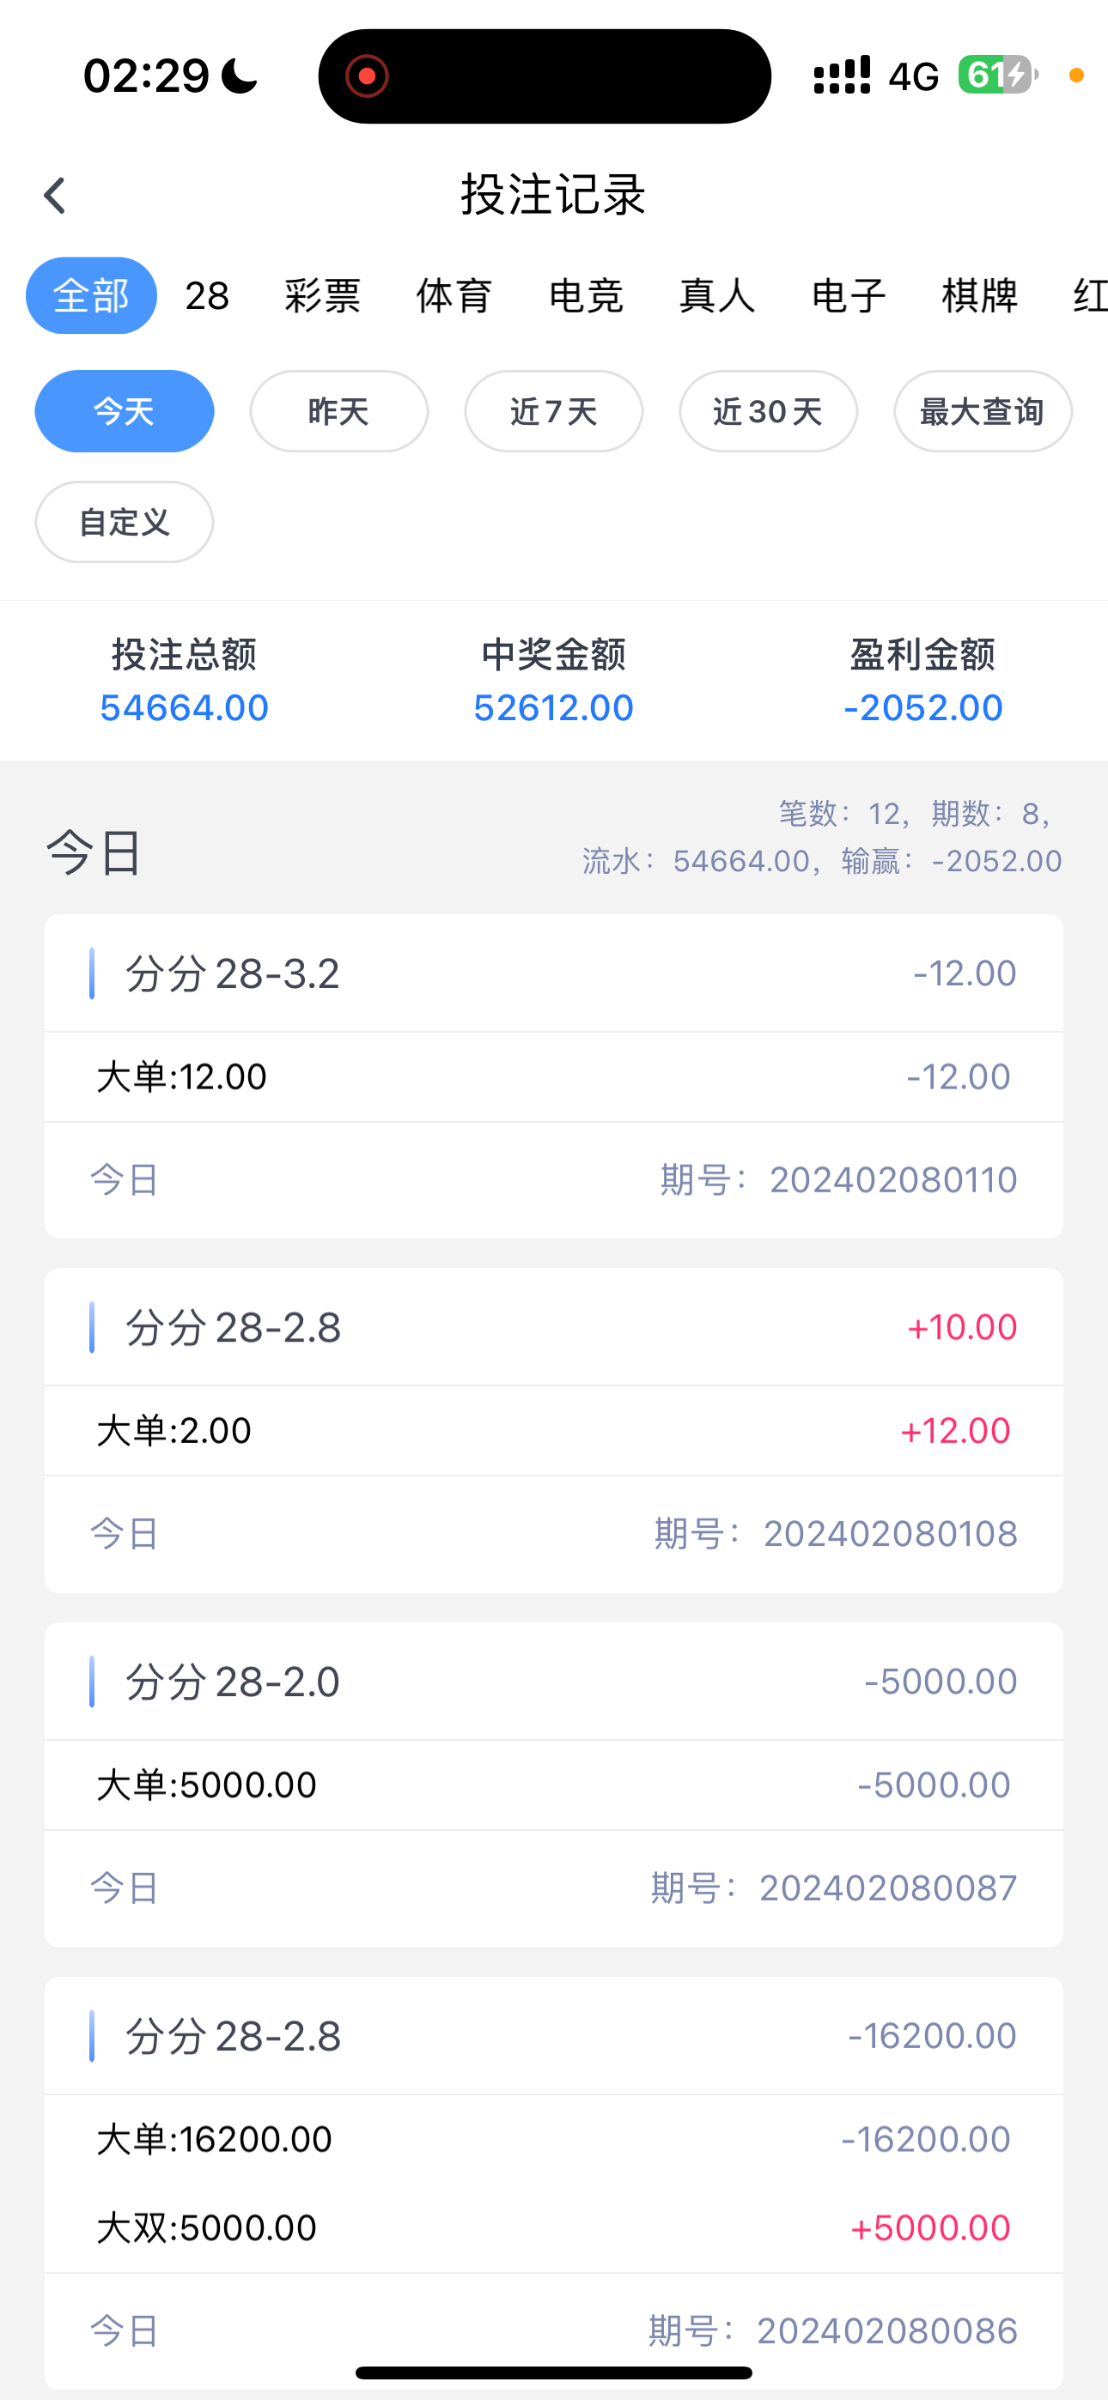Select the 全部 category tab
The height and width of the screenshot is (2400, 1108).
point(91,296)
